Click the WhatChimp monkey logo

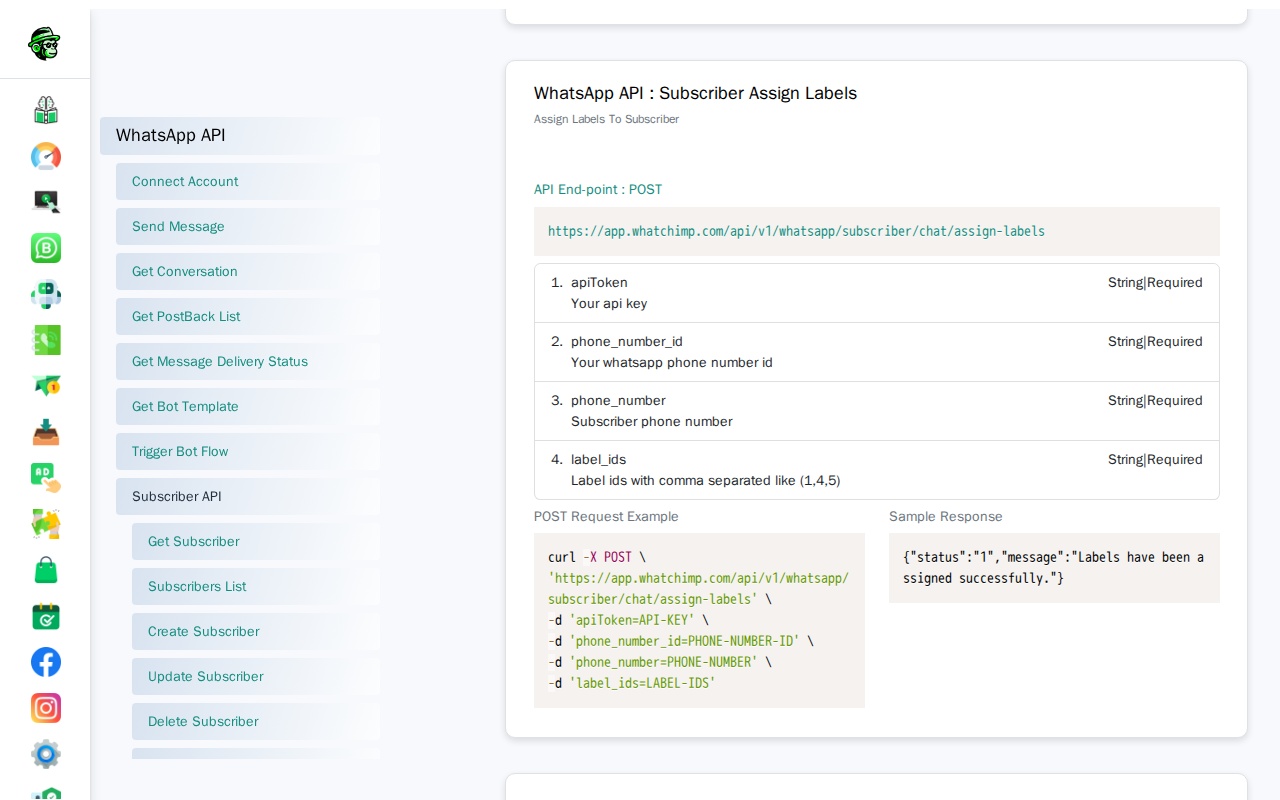click(x=44, y=44)
